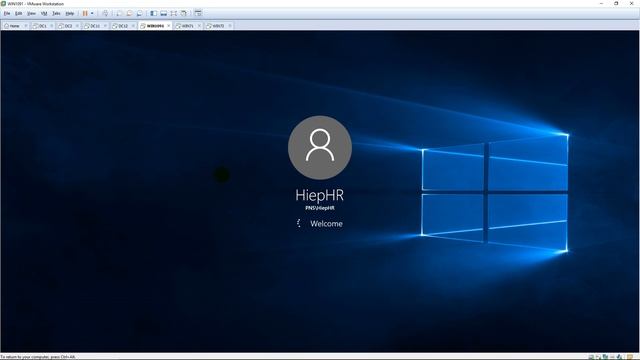The height and width of the screenshot is (360, 640).
Task: Click the user avatar on the login screen
Action: tap(320, 147)
